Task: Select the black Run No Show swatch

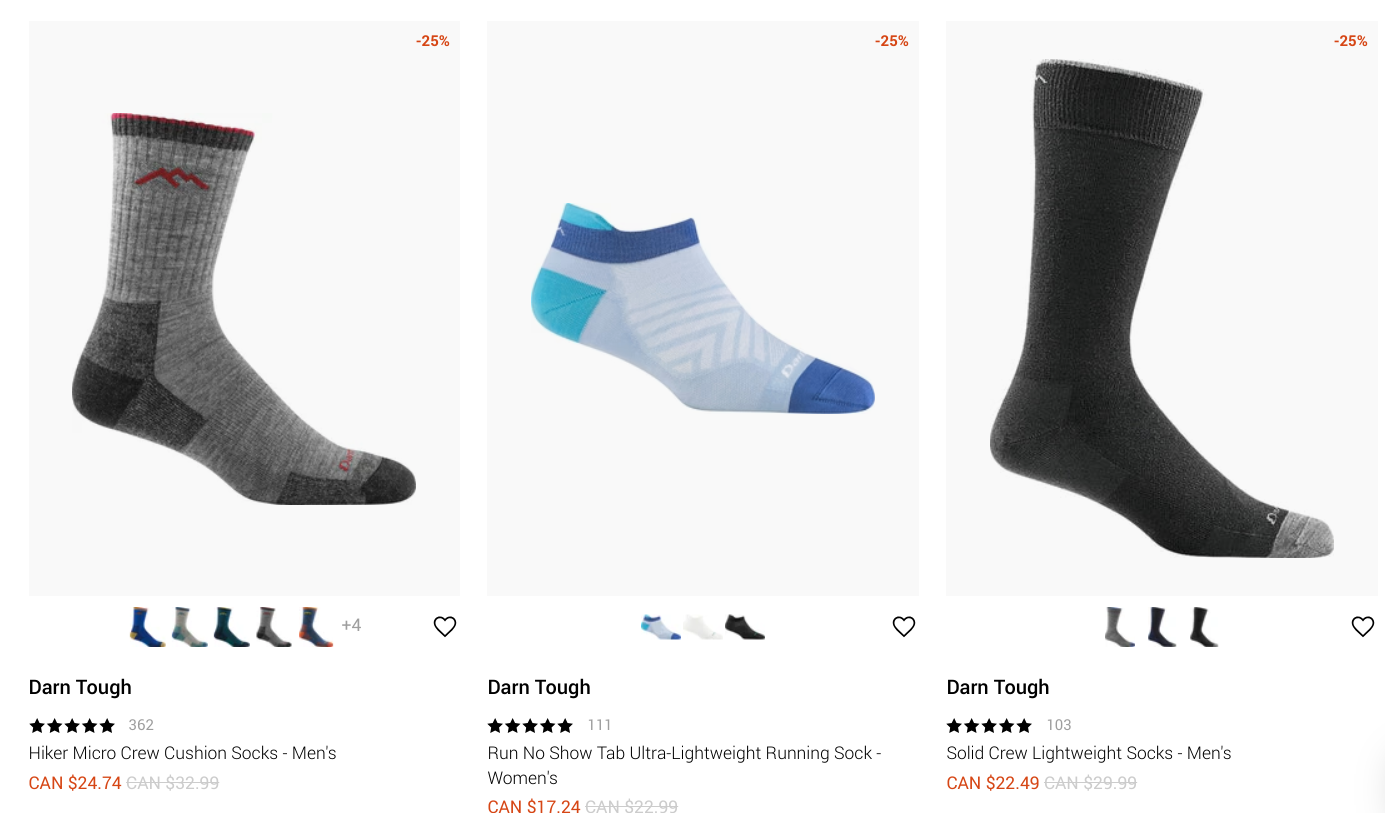Action: (745, 627)
